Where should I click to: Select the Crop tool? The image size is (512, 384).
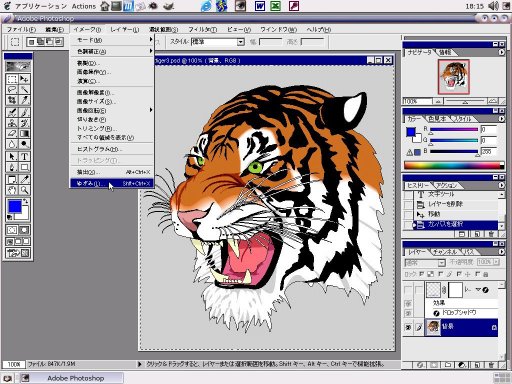(x=12, y=100)
